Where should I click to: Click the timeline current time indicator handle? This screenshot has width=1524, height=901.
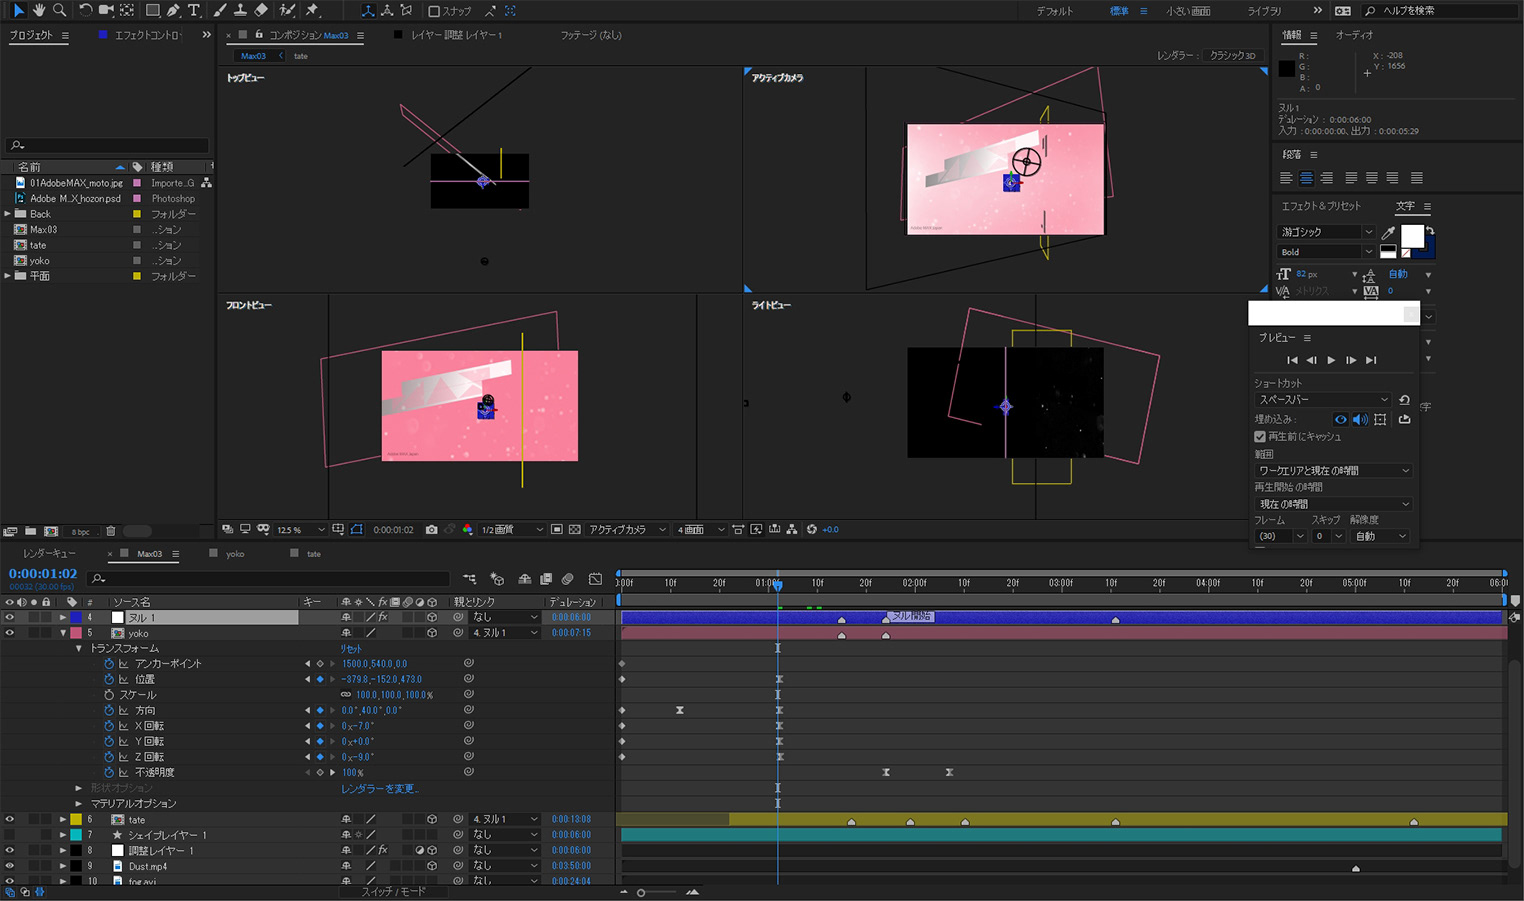(x=777, y=584)
